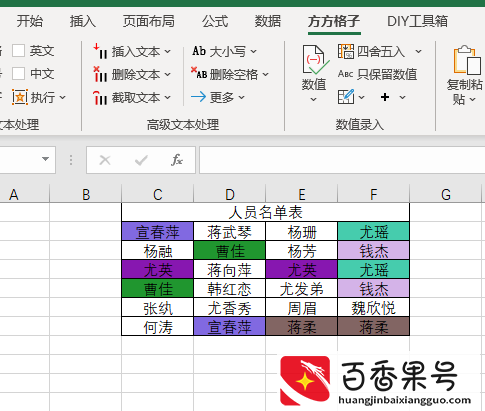Open the 插入 ribbon tab
485x411 pixels.
(x=83, y=21)
